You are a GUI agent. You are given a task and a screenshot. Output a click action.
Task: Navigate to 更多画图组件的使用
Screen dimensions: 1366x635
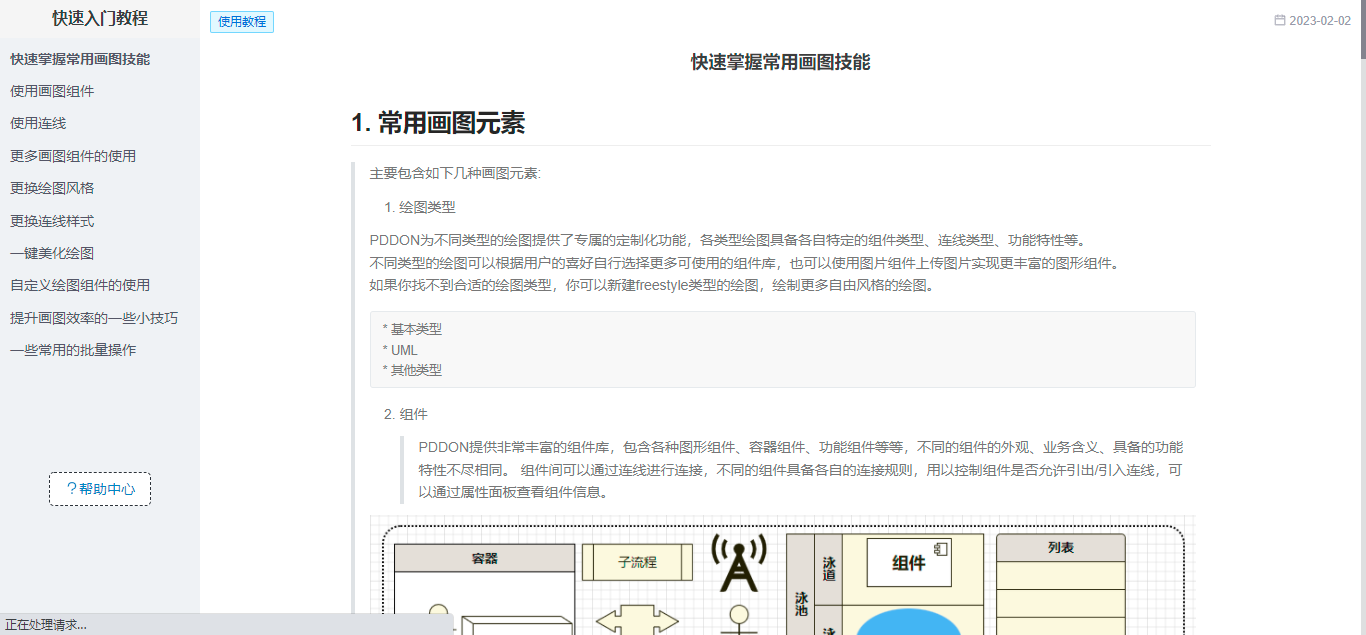(x=73, y=156)
